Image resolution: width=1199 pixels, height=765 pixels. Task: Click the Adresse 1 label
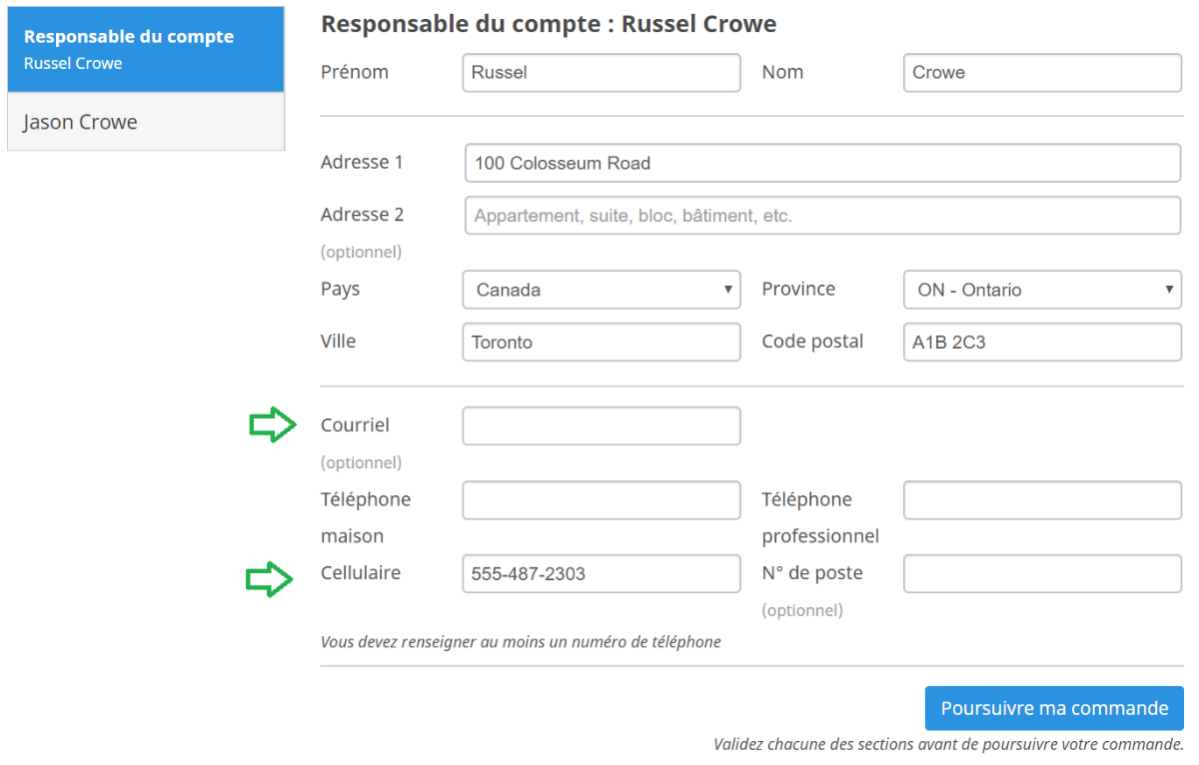click(362, 162)
